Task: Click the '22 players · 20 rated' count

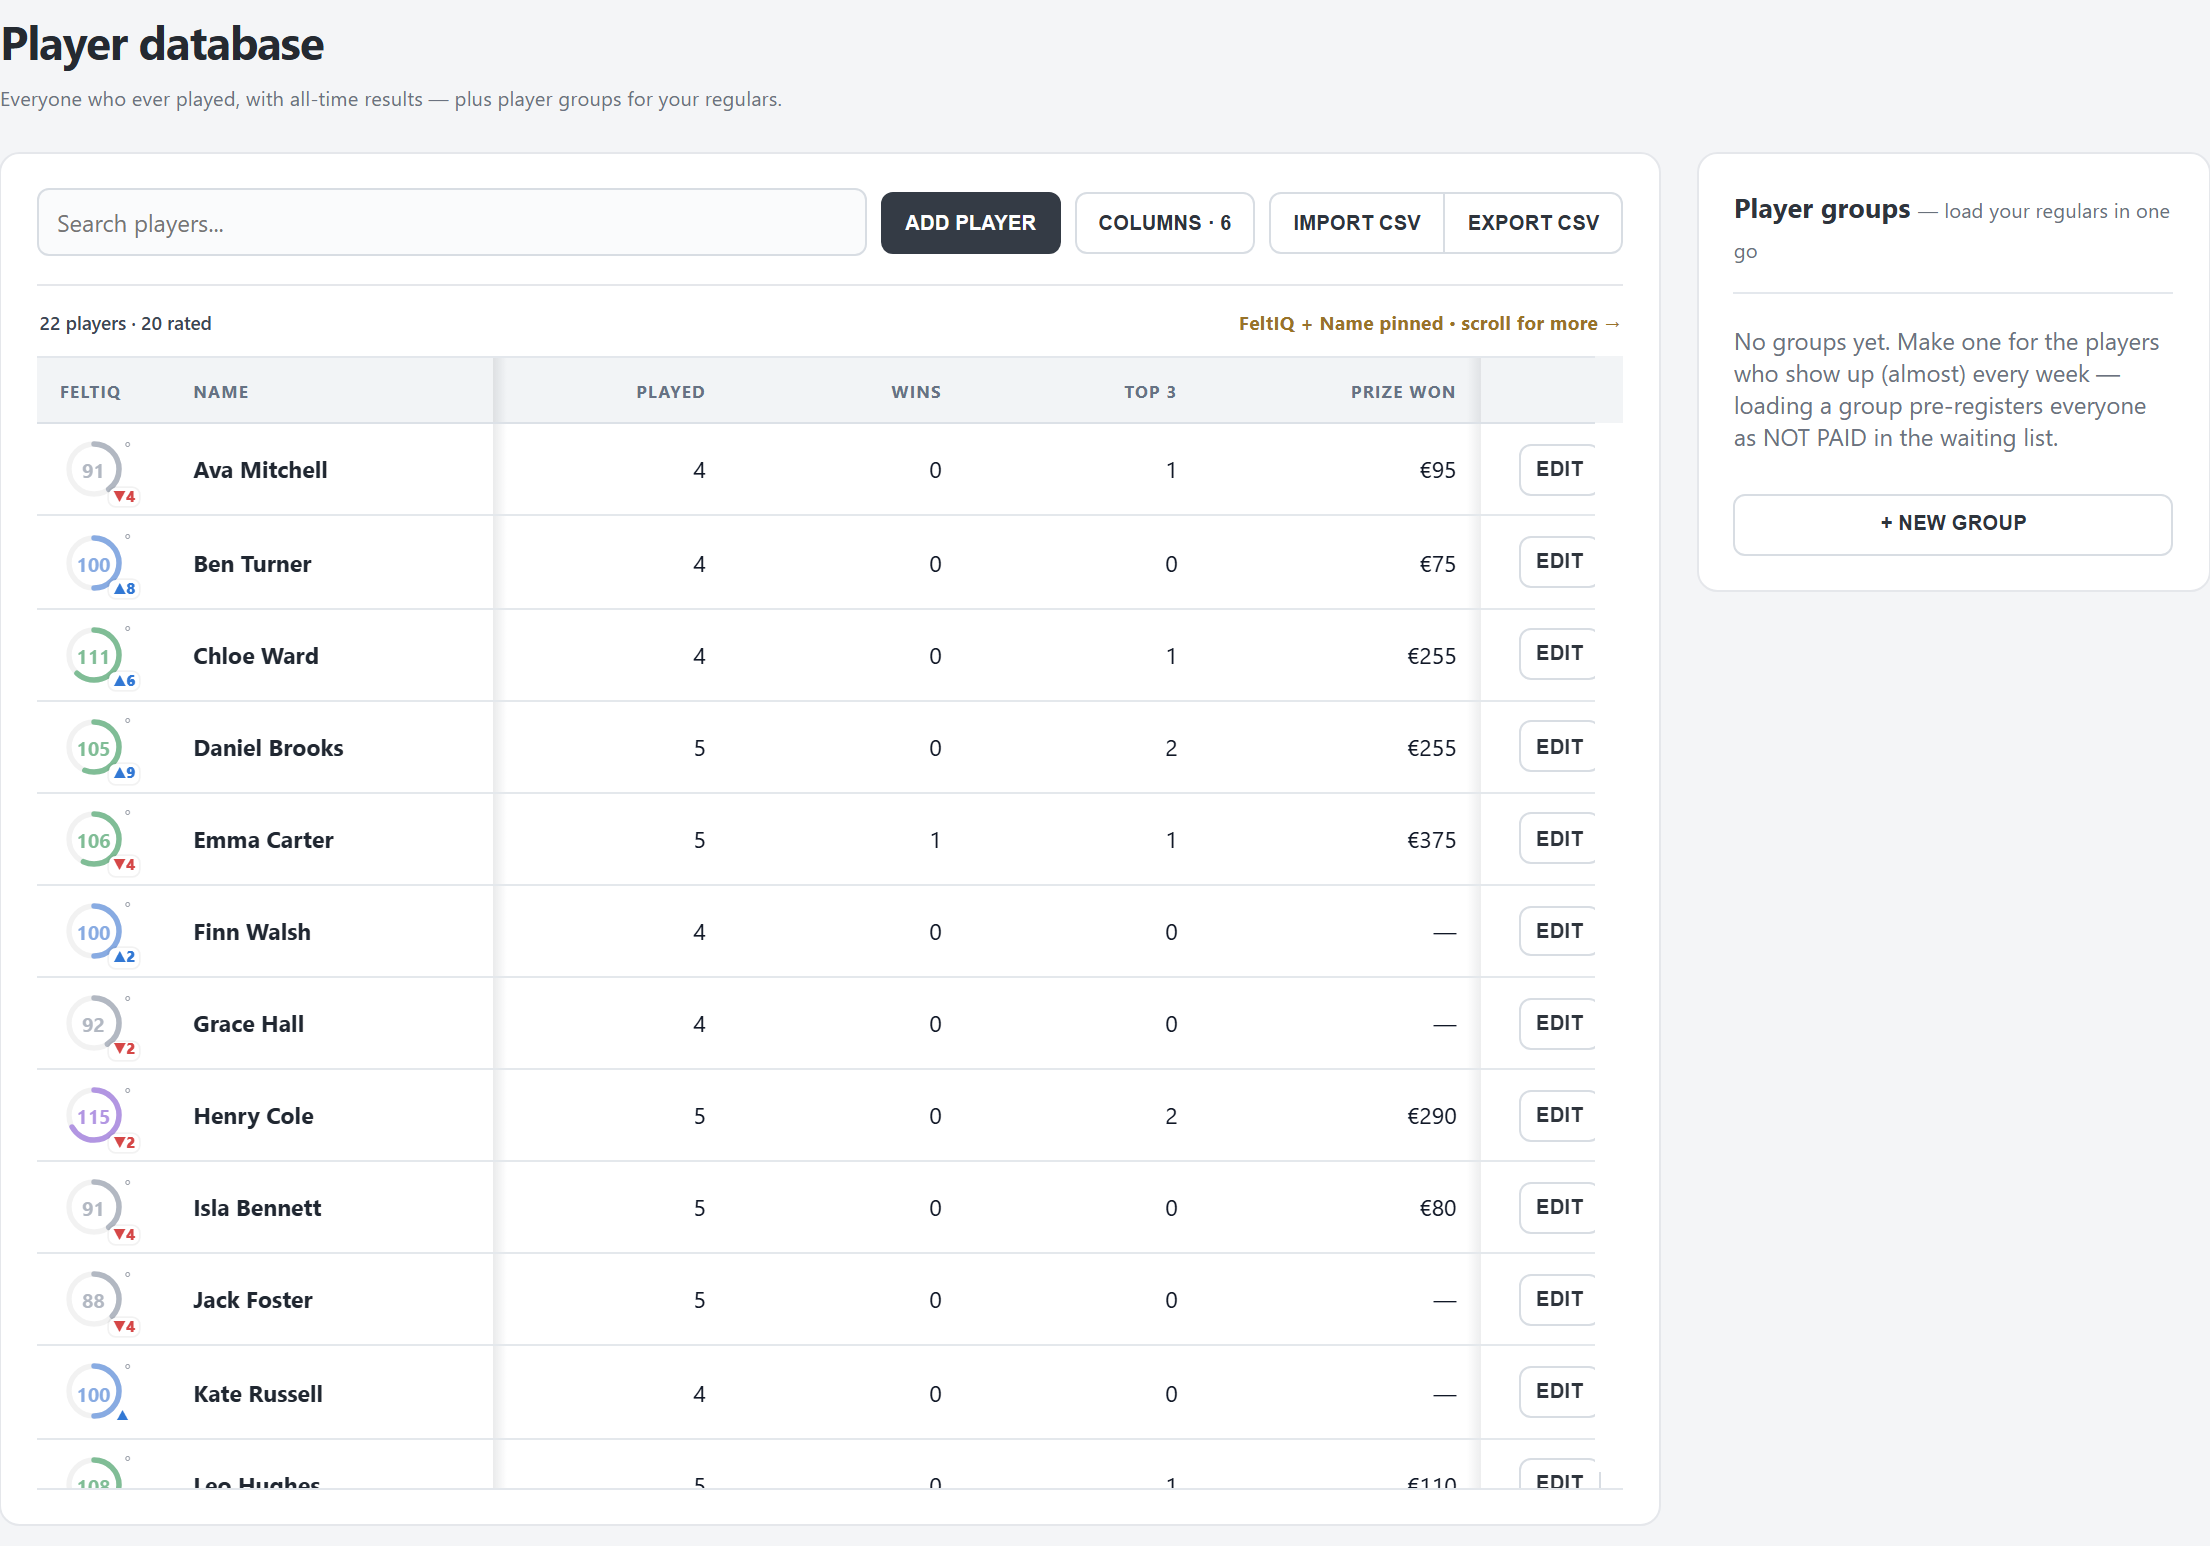Action: (x=125, y=324)
